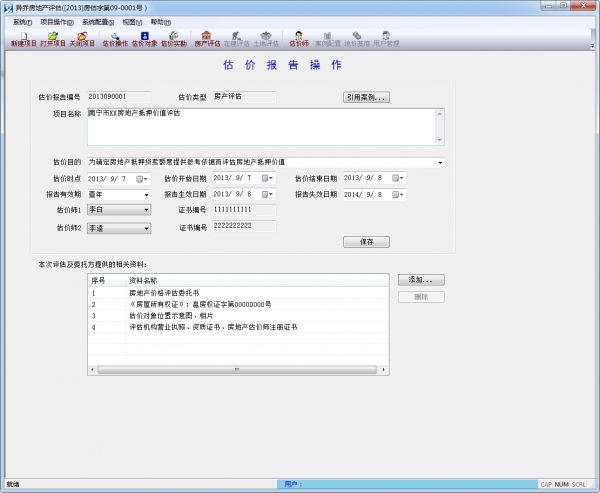600x493 pixels.
Task: Select list row 2 《房屋所有权证》
Action: pyautogui.click(x=238, y=305)
